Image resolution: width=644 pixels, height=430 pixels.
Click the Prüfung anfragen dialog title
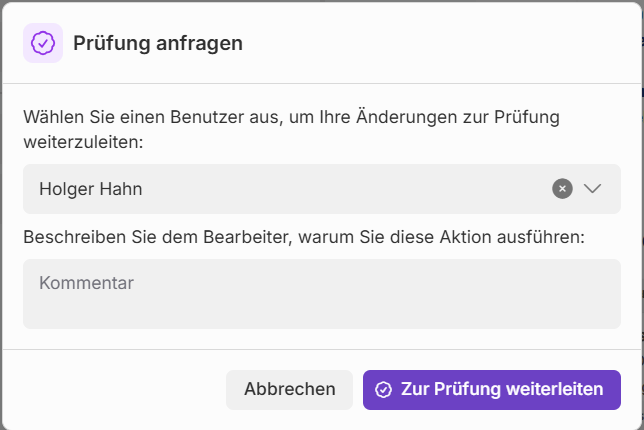pyautogui.click(x=158, y=43)
